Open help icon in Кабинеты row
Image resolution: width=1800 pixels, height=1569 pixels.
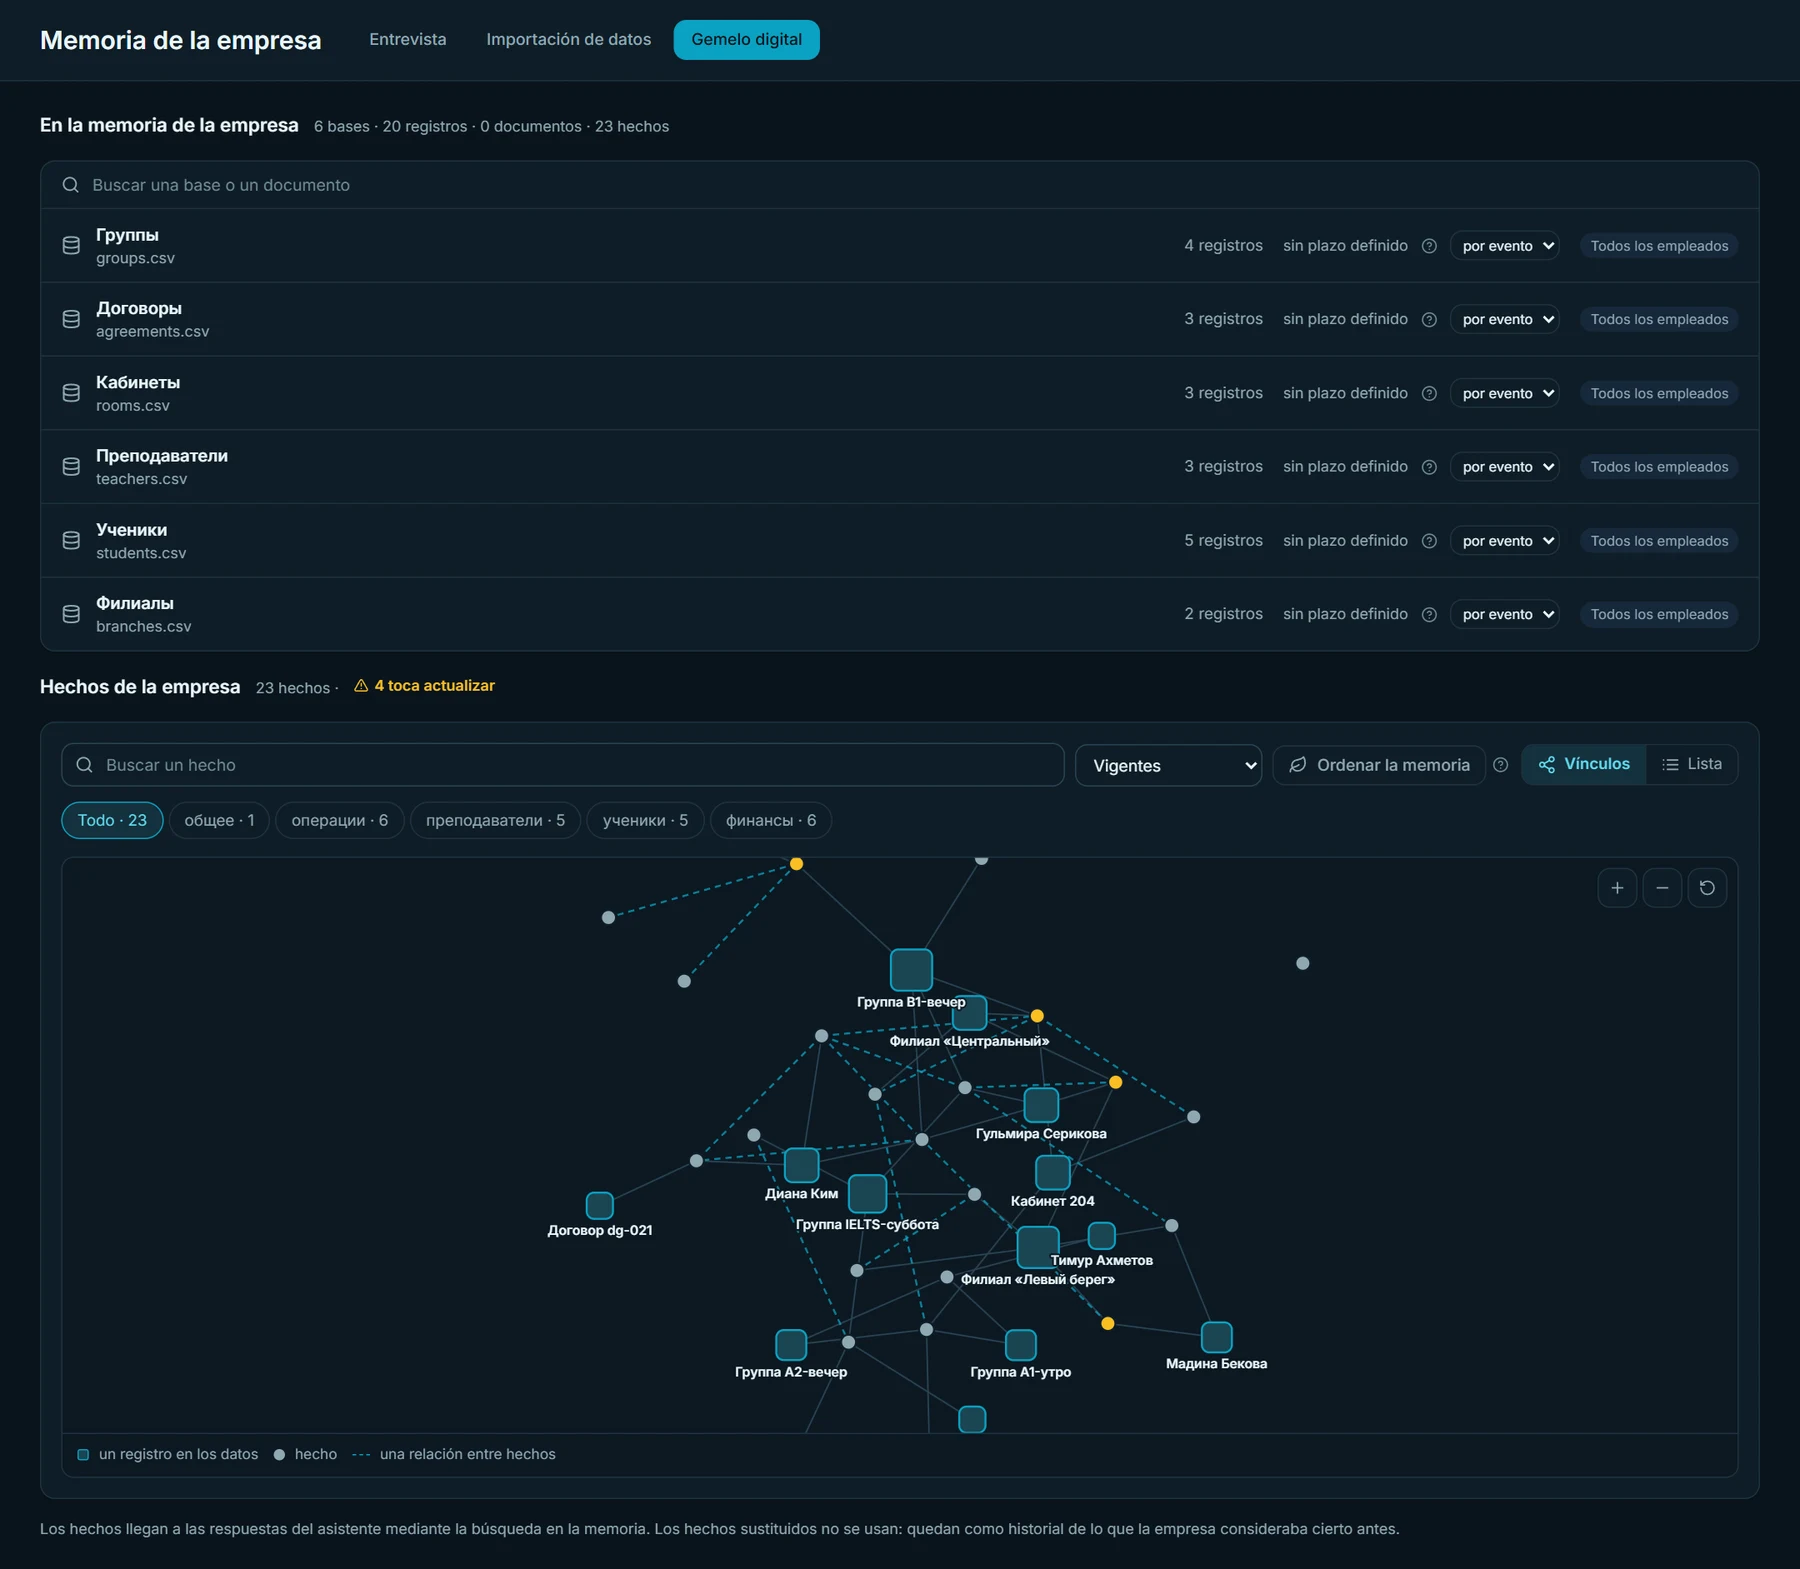pos(1429,393)
